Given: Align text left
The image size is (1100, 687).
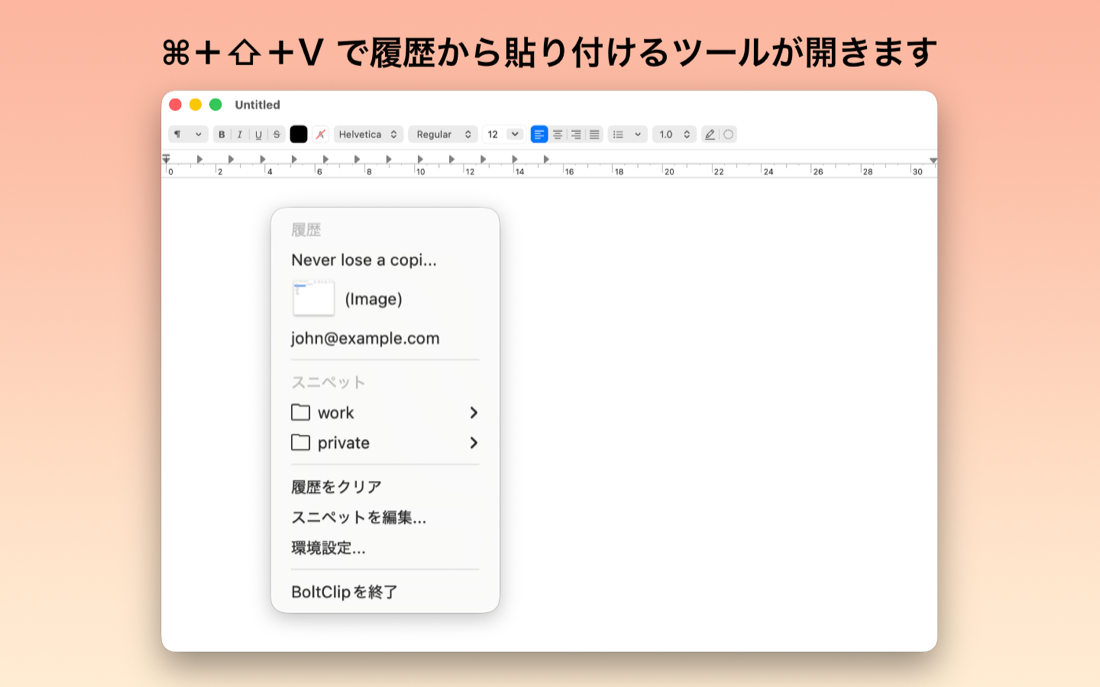Looking at the screenshot, I should [x=539, y=134].
